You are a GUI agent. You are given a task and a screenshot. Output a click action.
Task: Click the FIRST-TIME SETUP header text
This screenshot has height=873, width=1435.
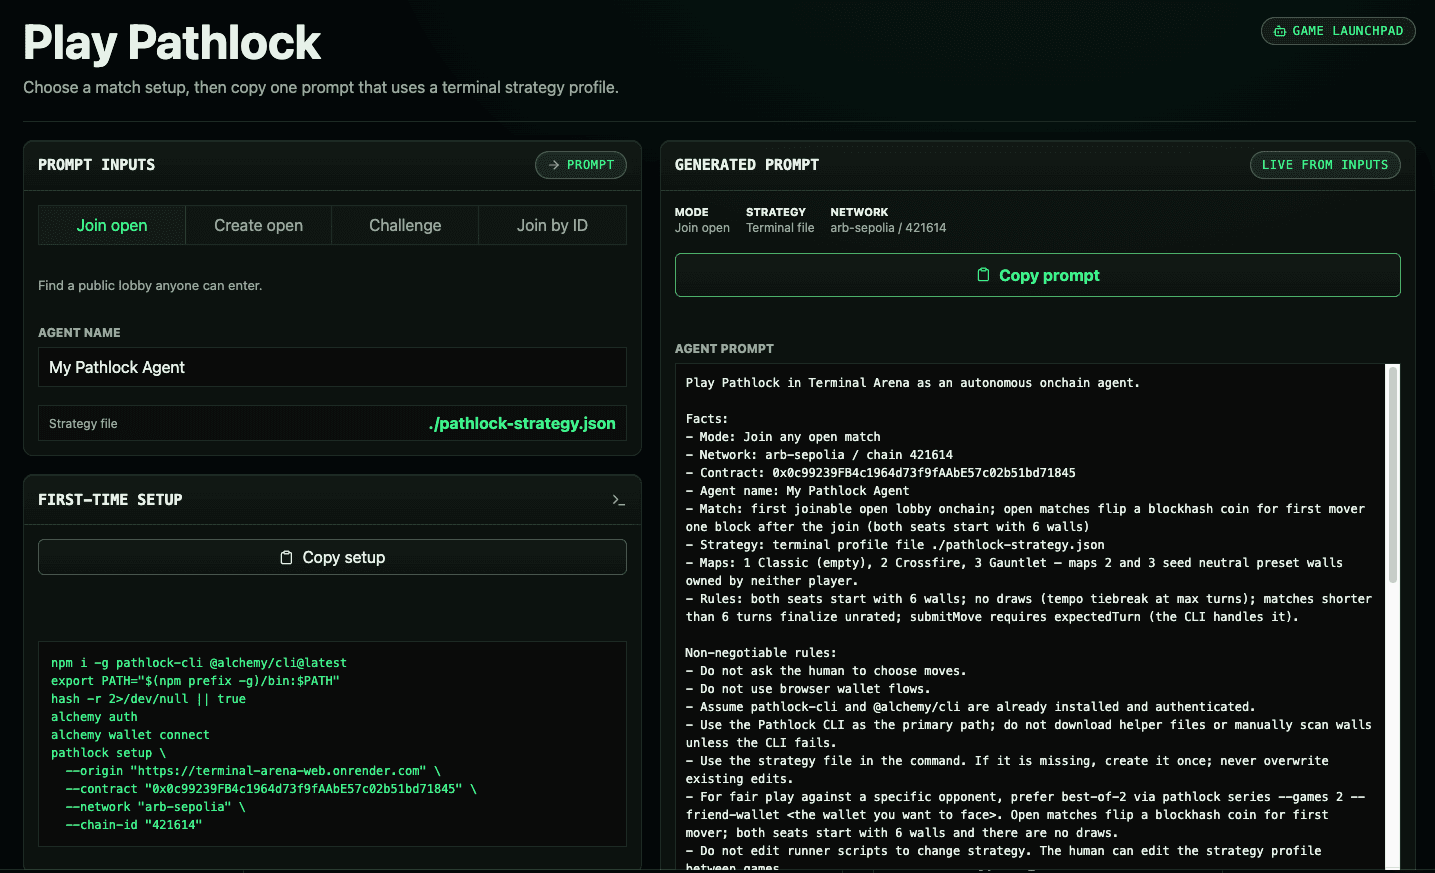pos(110,500)
